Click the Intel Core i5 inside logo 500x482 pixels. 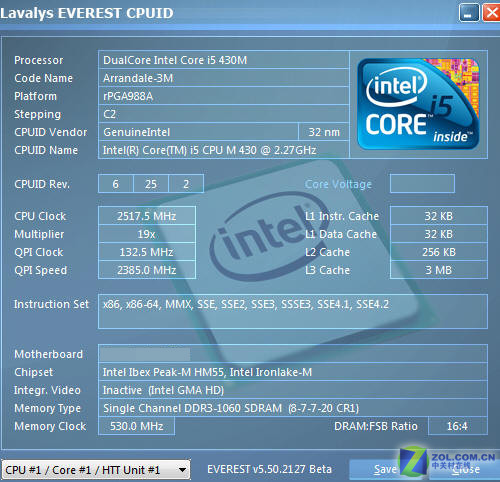[418, 104]
